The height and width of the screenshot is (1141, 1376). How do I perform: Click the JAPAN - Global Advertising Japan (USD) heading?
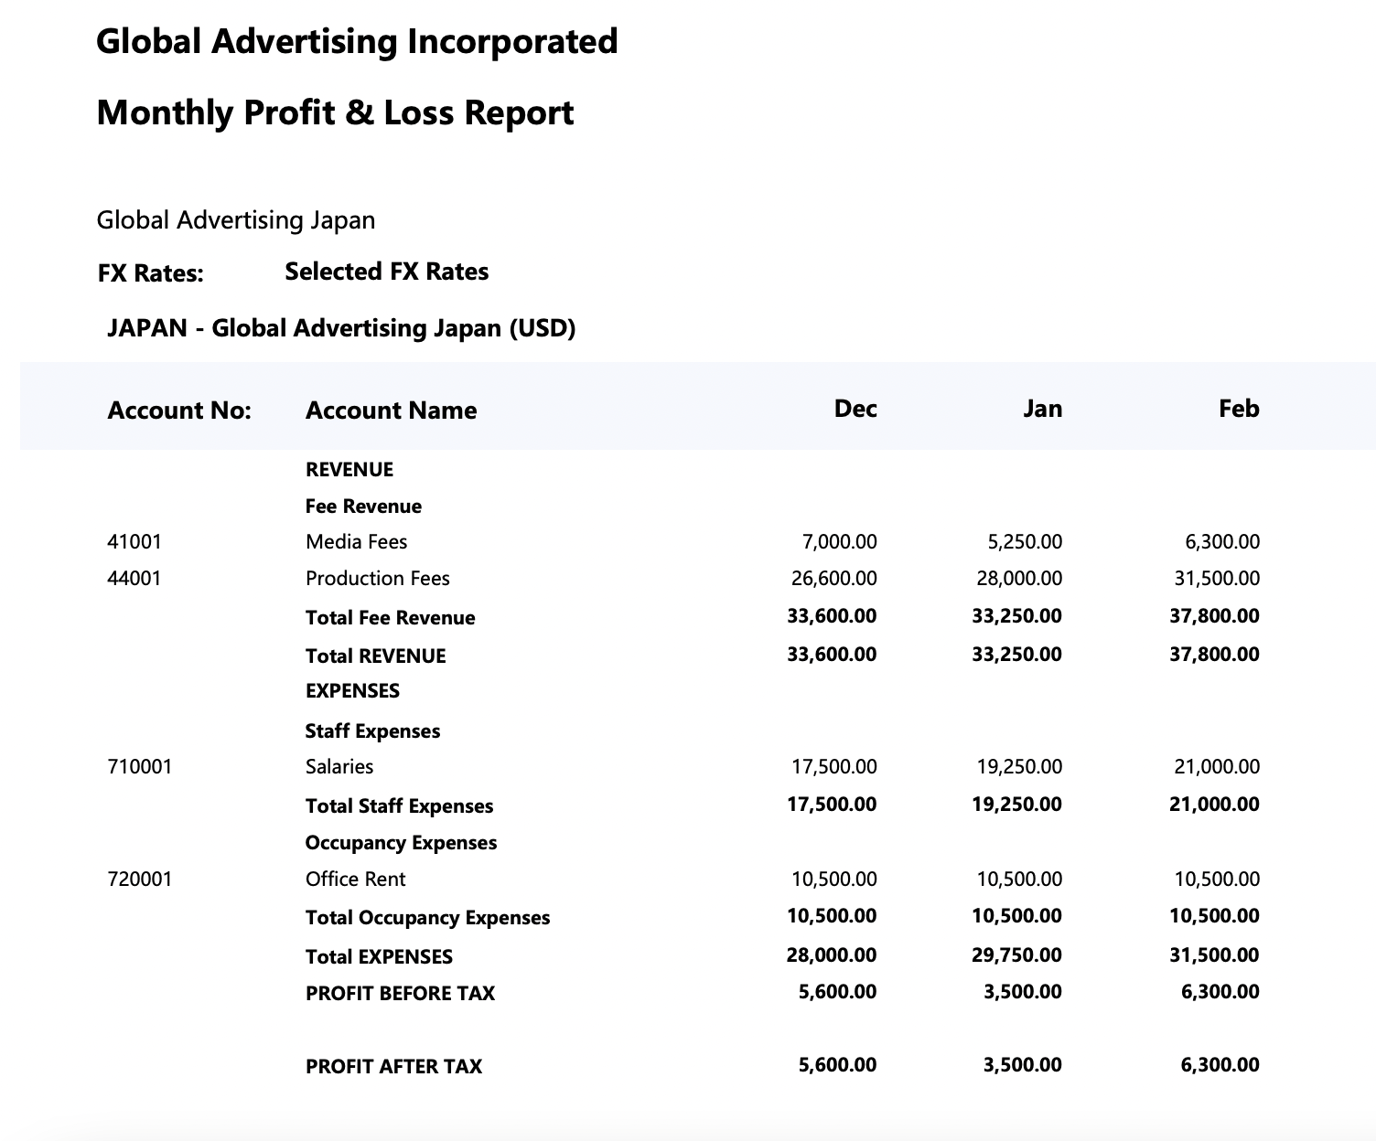tap(341, 329)
